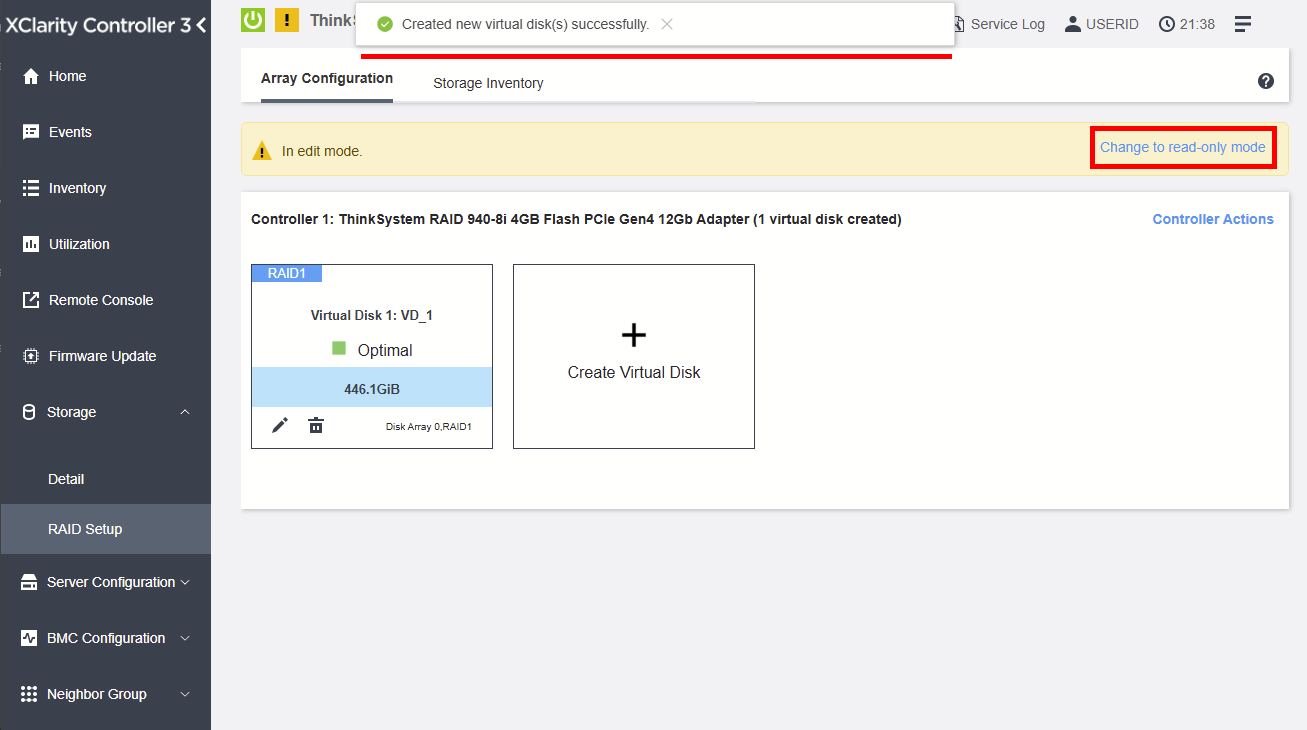Switch to the Storage Inventory tab
1307x730 pixels.
(x=488, y=83)
